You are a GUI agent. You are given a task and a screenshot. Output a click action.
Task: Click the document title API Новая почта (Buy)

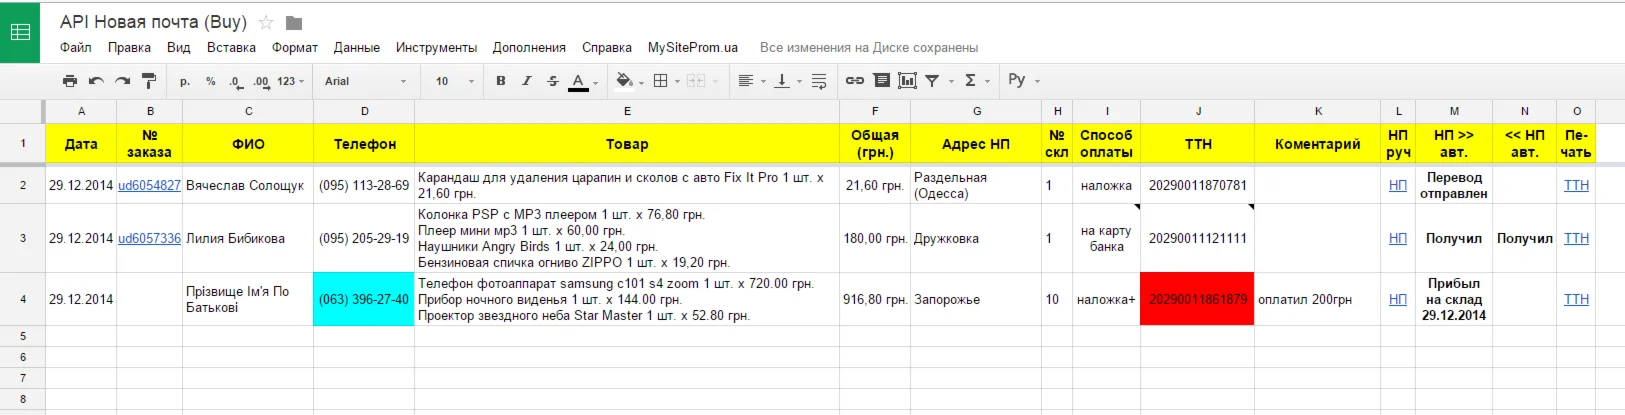(153, 21)
